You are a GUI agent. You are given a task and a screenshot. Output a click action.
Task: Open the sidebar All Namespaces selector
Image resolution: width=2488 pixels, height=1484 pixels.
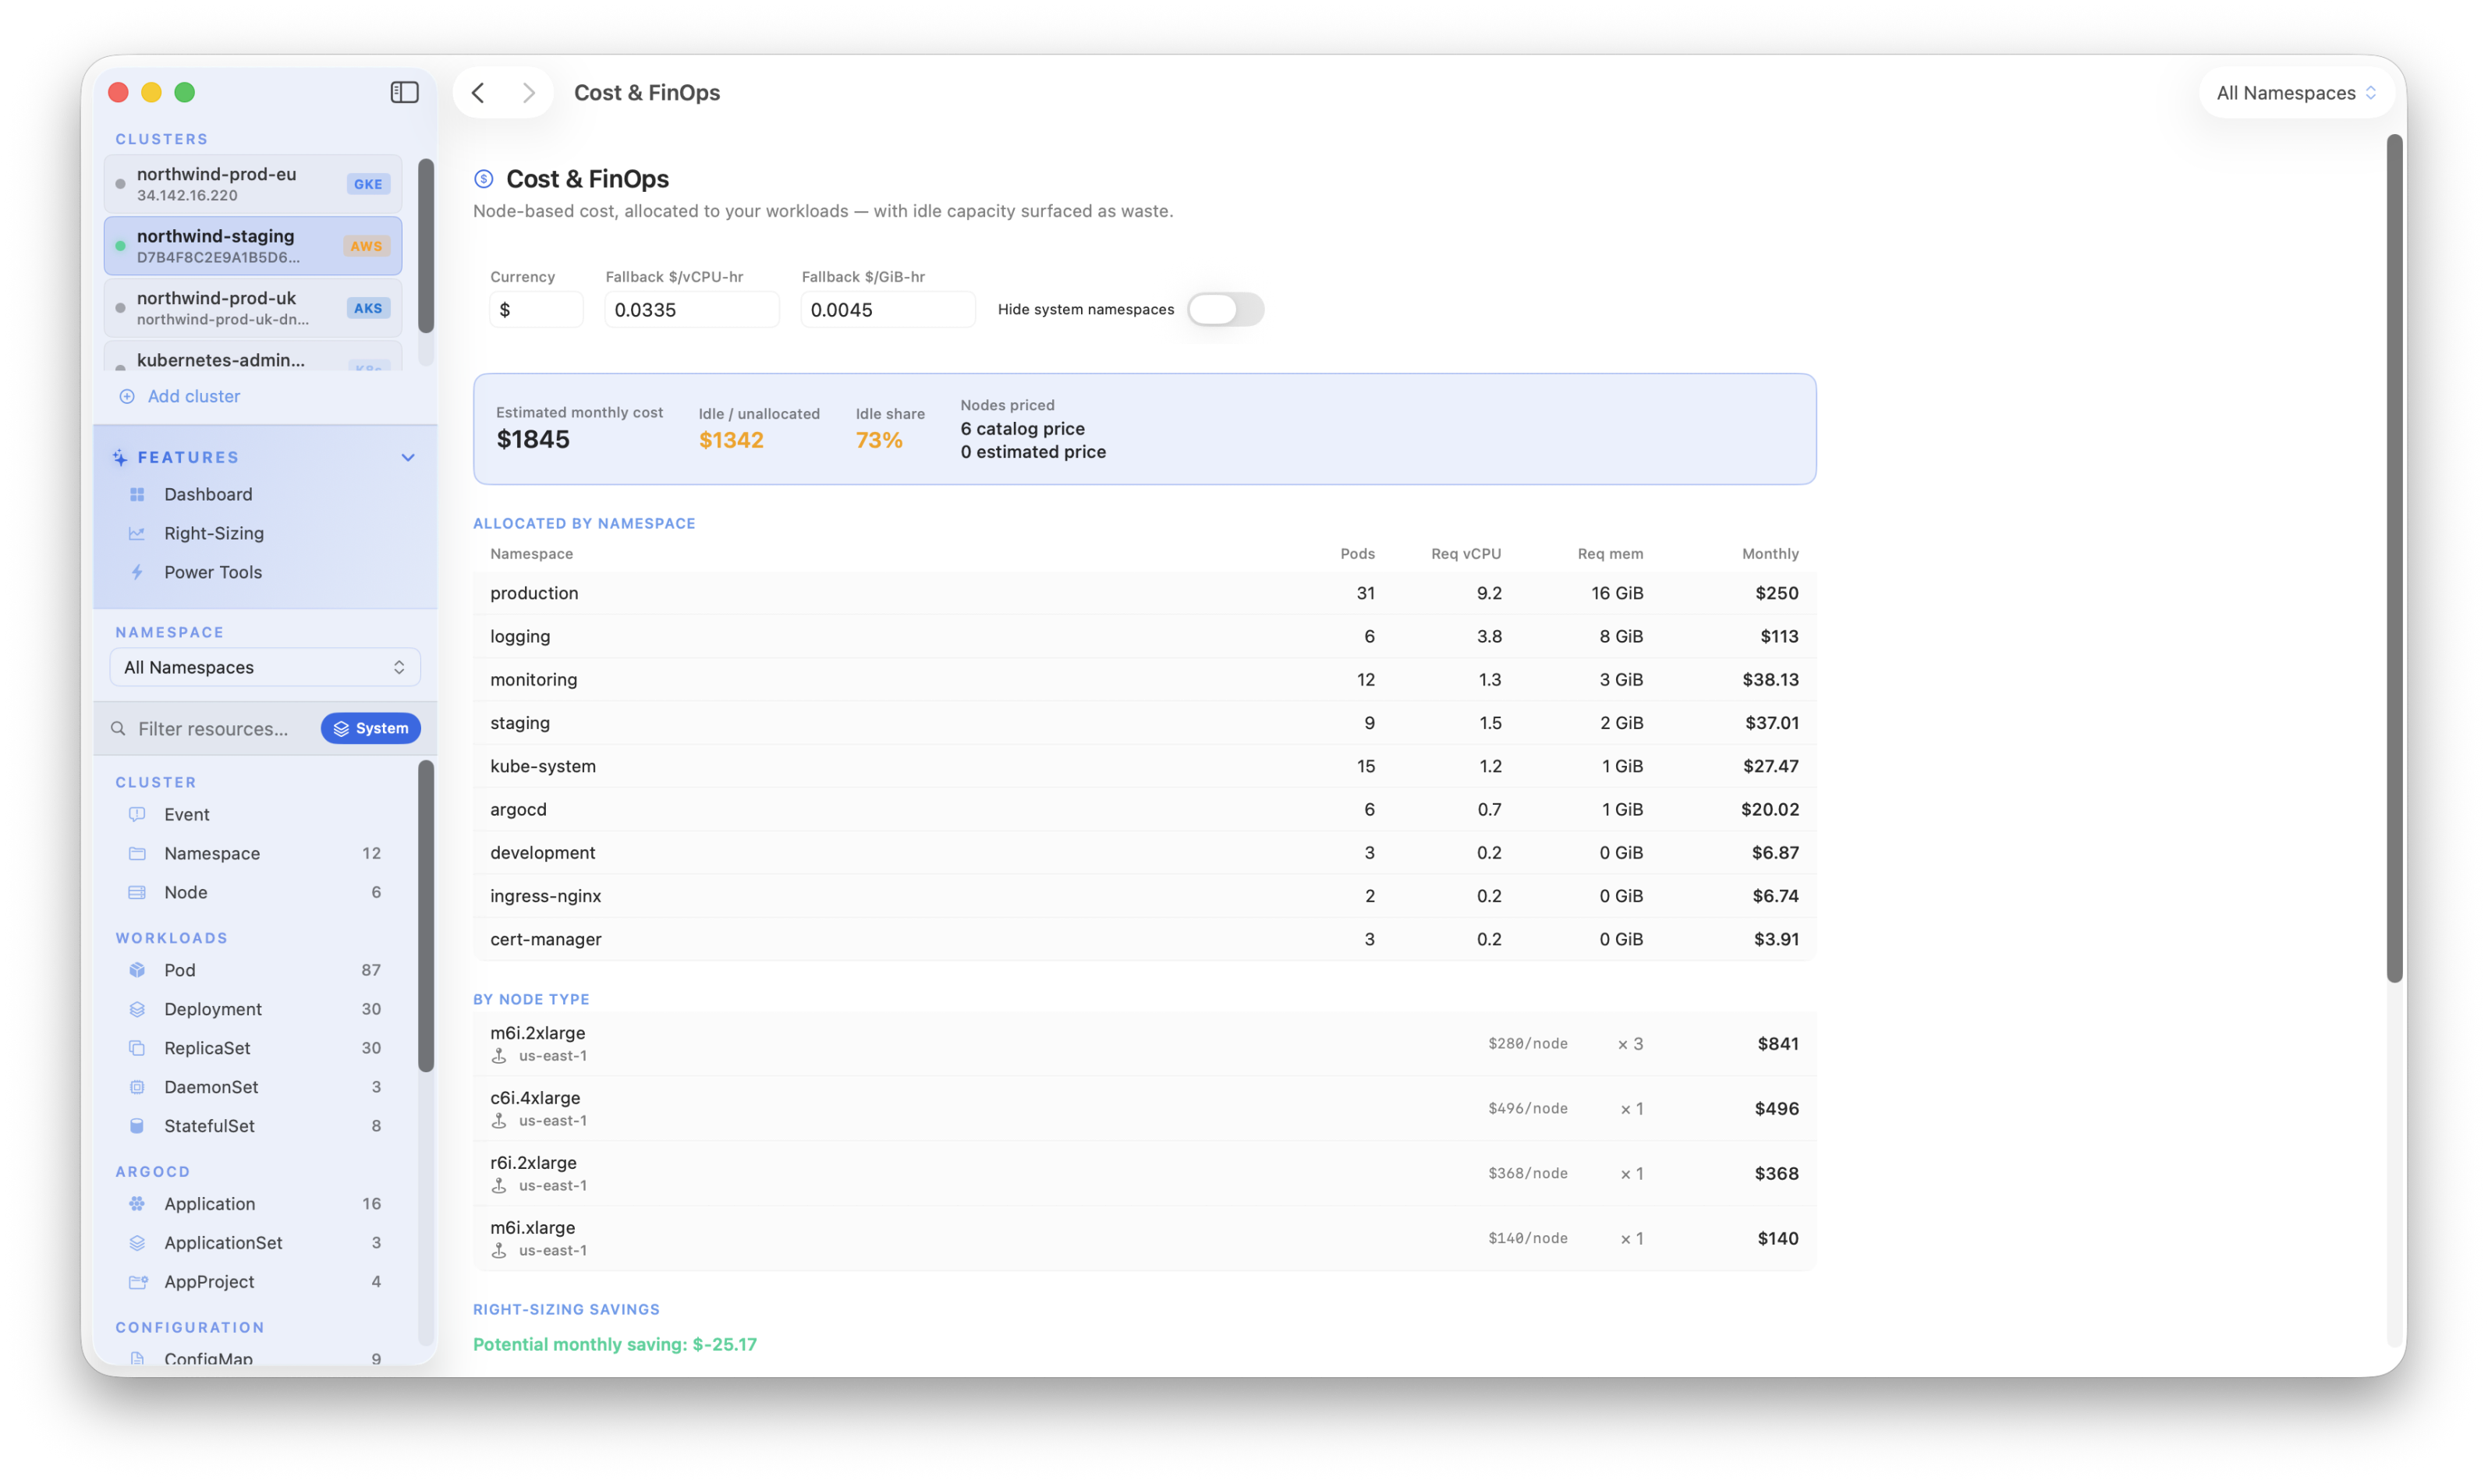click(x=264, y=667)
